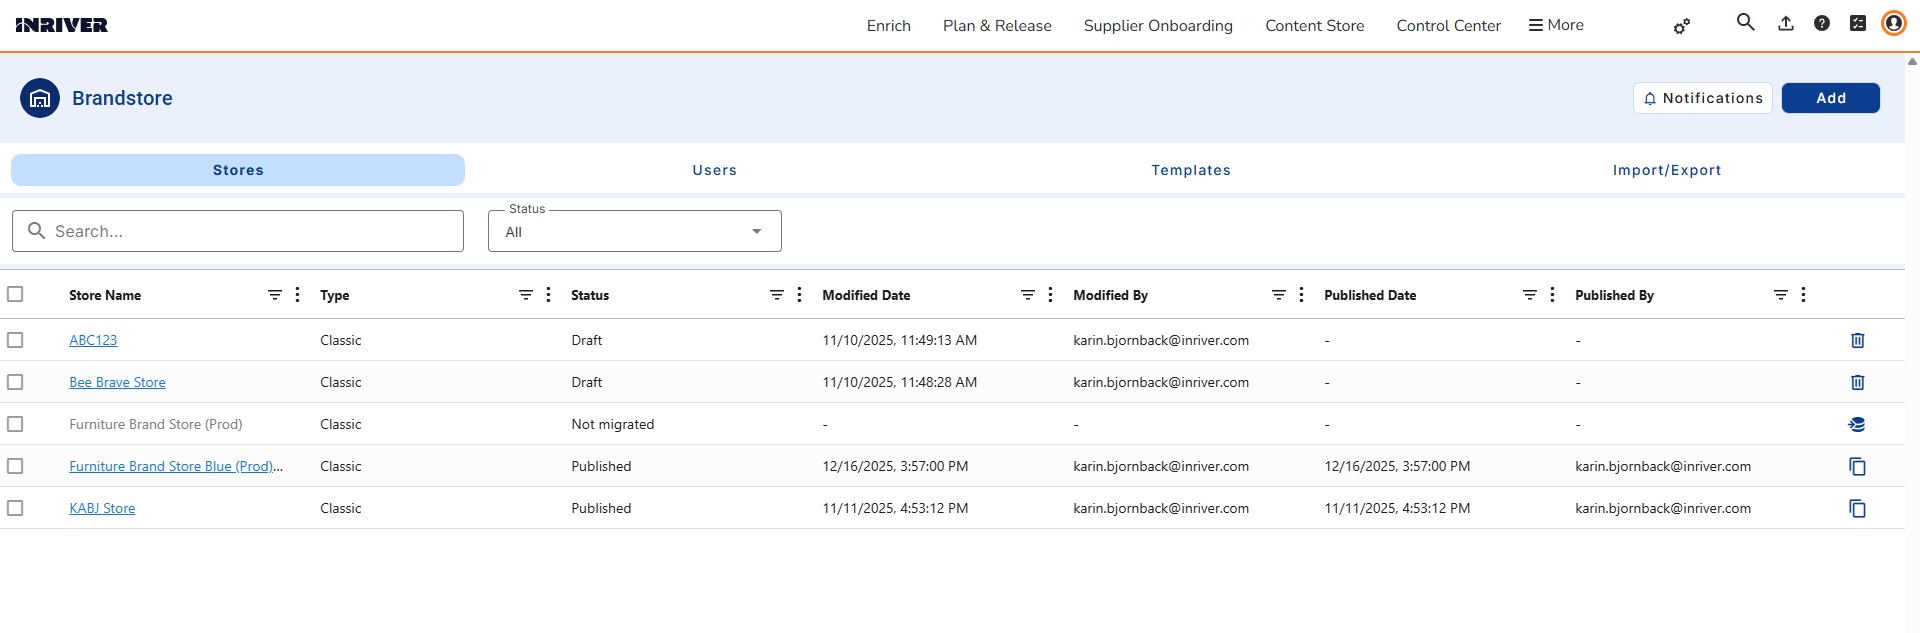Screen dimensions: 1920x633
Task: Tick the checkbox for Furniture Brand Store (Prod) row
Action: coord(15,424)
